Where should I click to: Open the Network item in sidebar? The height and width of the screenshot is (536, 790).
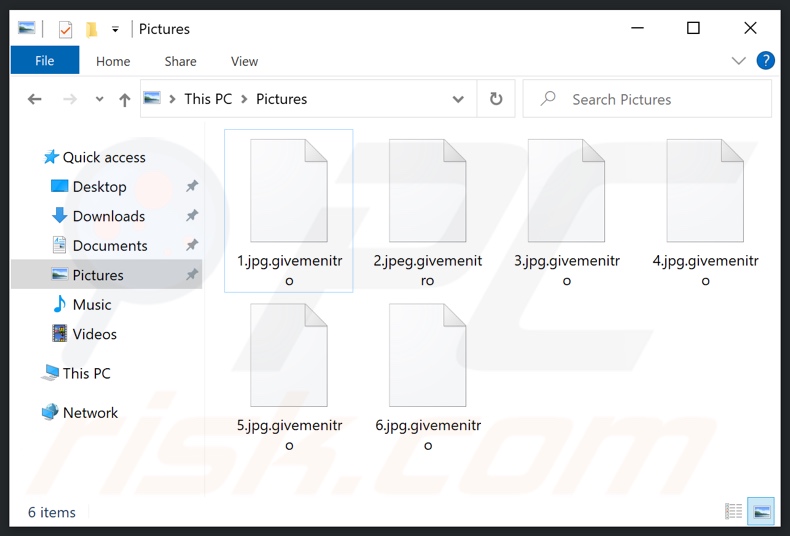[x=90, y=412]
